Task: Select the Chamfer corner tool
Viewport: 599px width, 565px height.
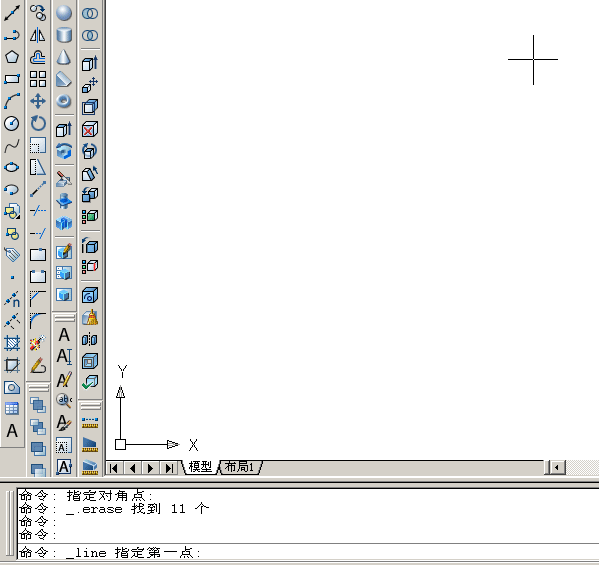Action: click(x=38, y=299)
